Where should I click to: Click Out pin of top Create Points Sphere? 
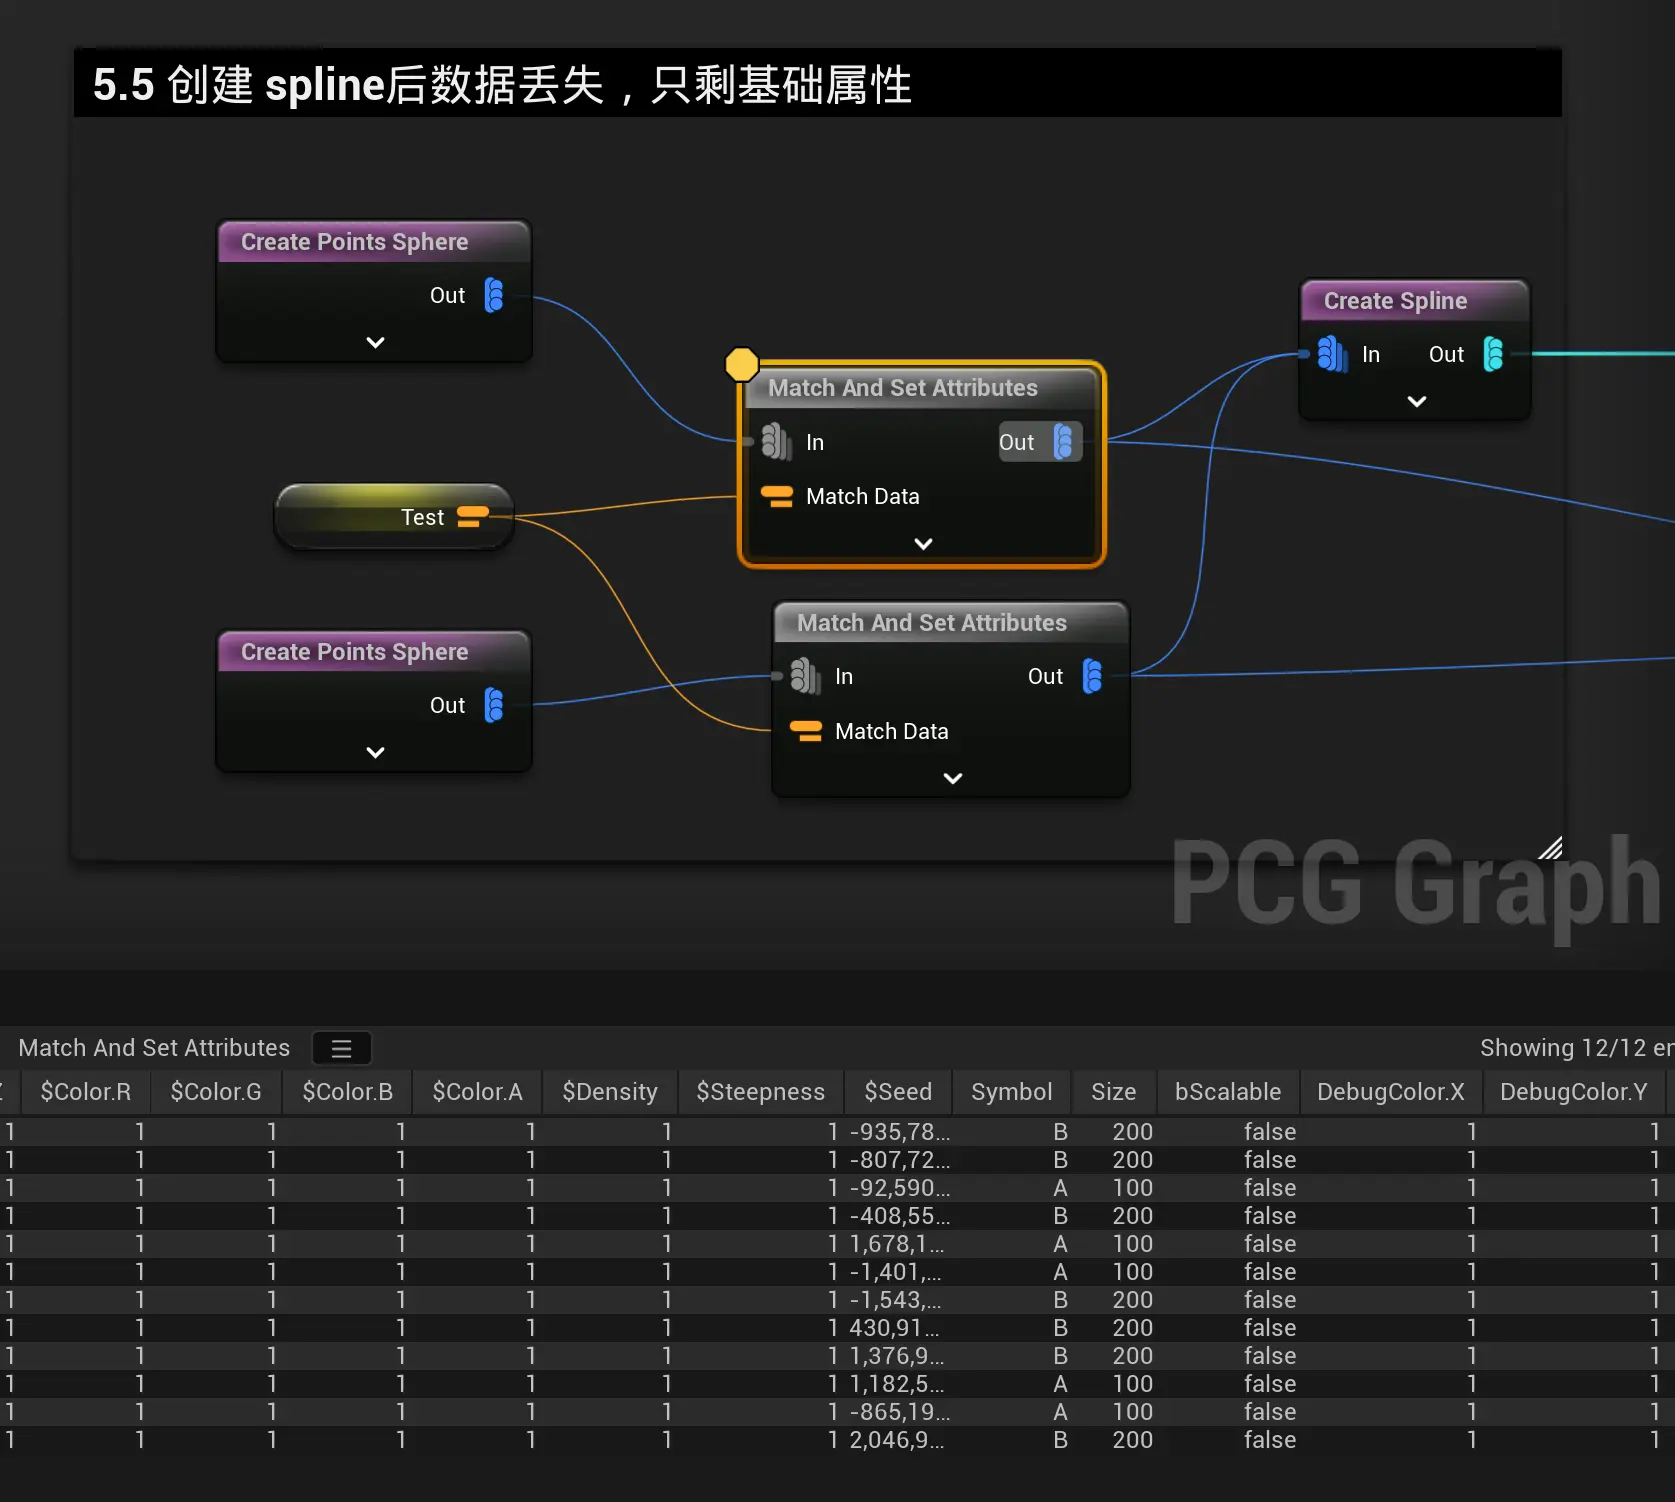pos(494,295)
